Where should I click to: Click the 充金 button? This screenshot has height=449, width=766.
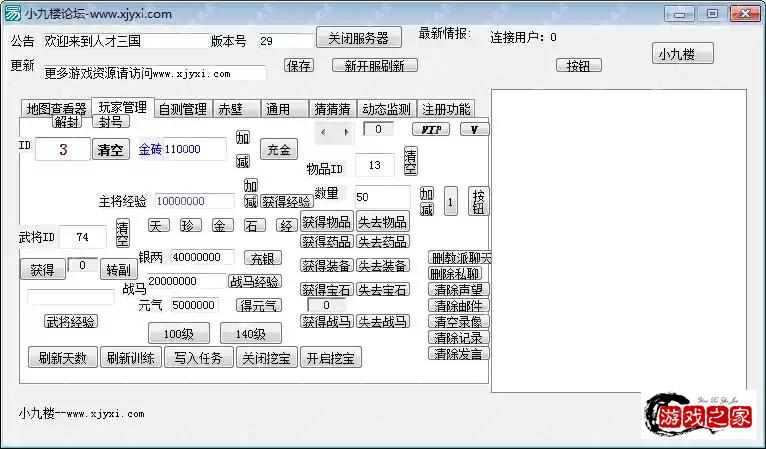coord(279,150)
